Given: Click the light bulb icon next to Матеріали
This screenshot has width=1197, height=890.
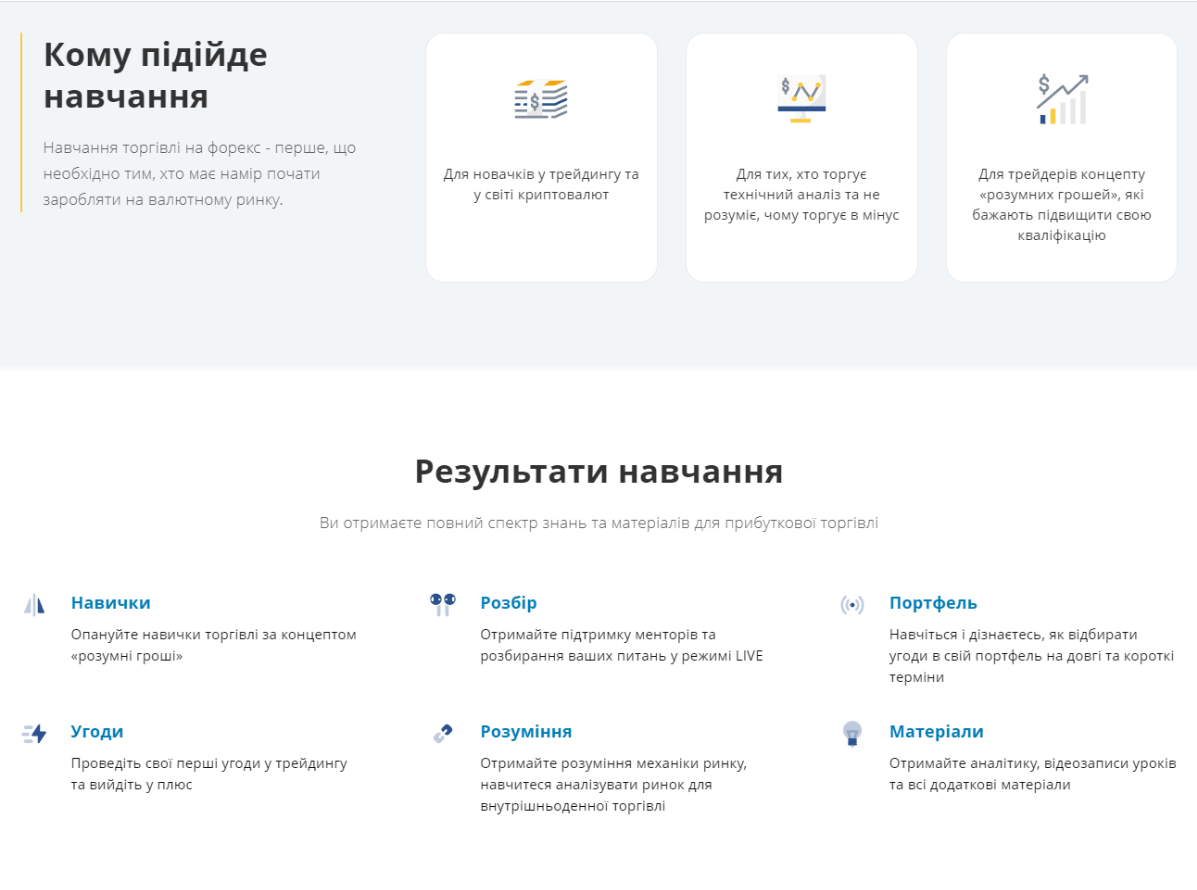Looking at the screenshot, I should (852, 734).
